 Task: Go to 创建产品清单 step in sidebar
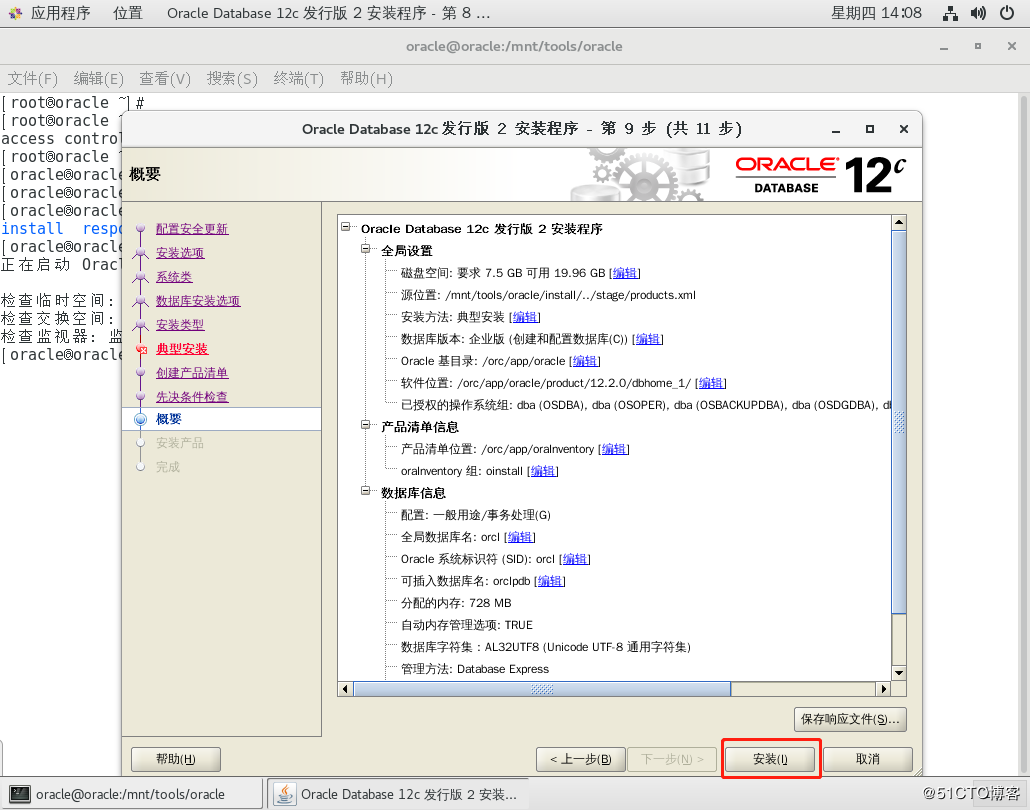click(192, 372)
